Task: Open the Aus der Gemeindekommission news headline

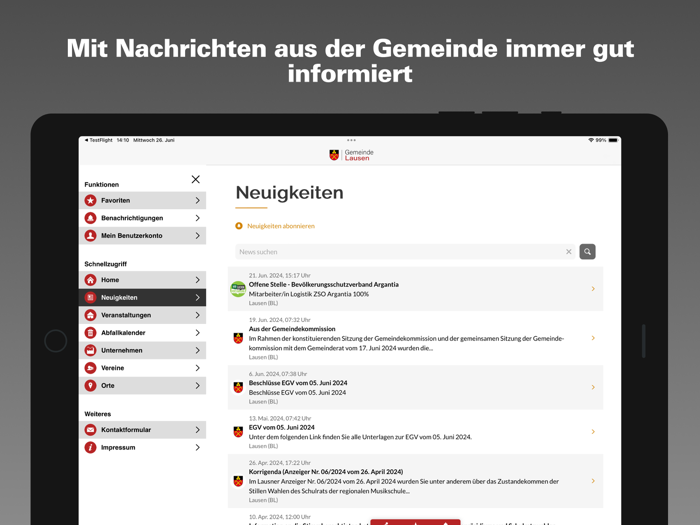Action: [292, 329]
